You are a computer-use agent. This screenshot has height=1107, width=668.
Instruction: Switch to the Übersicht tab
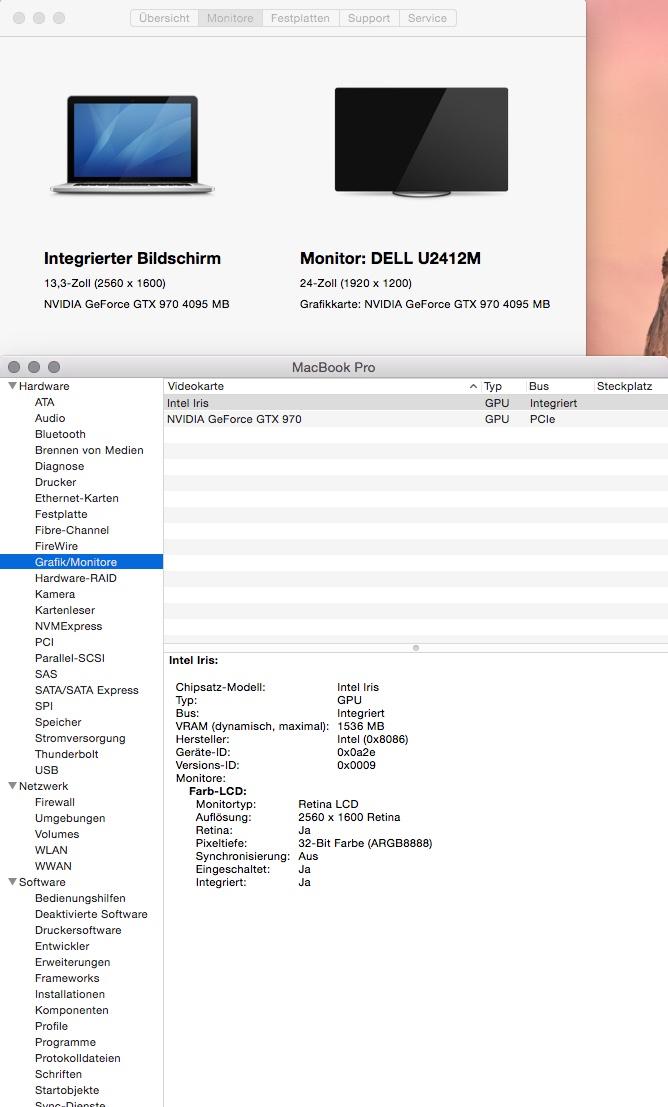(x=164, y=18)
